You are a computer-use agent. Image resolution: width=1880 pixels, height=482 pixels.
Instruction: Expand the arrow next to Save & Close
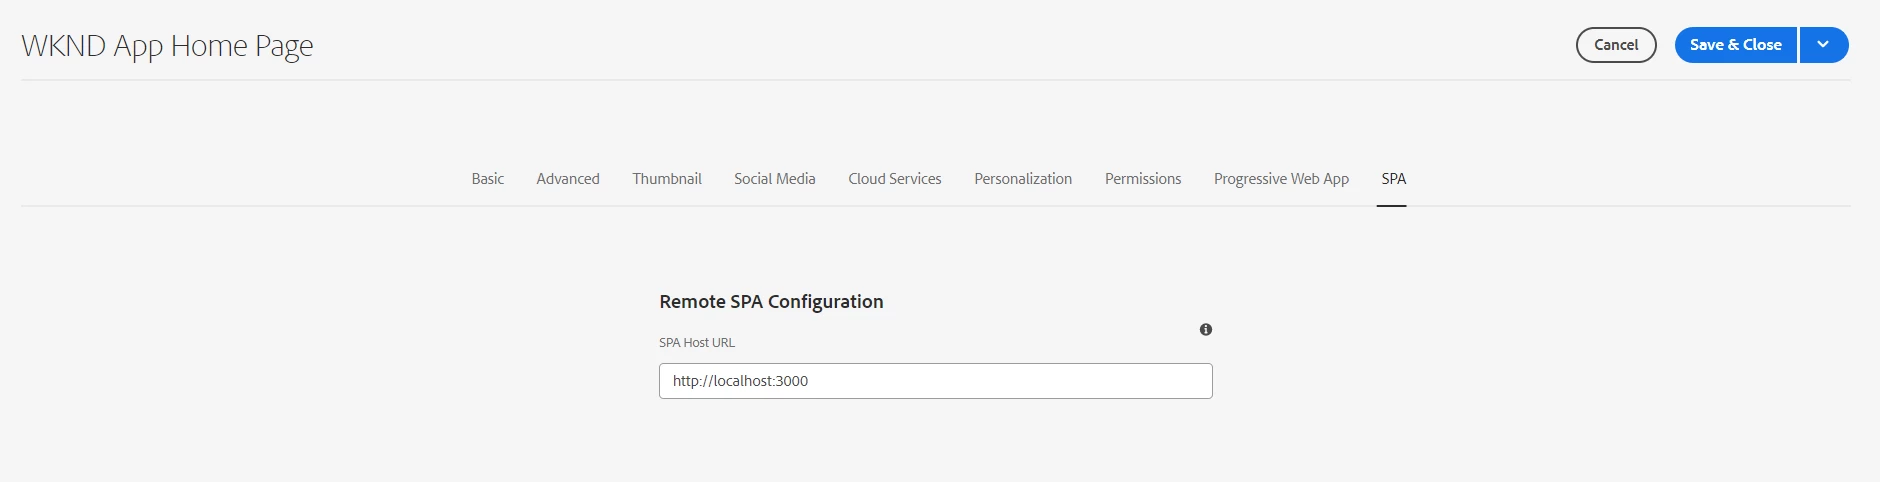1823,45
